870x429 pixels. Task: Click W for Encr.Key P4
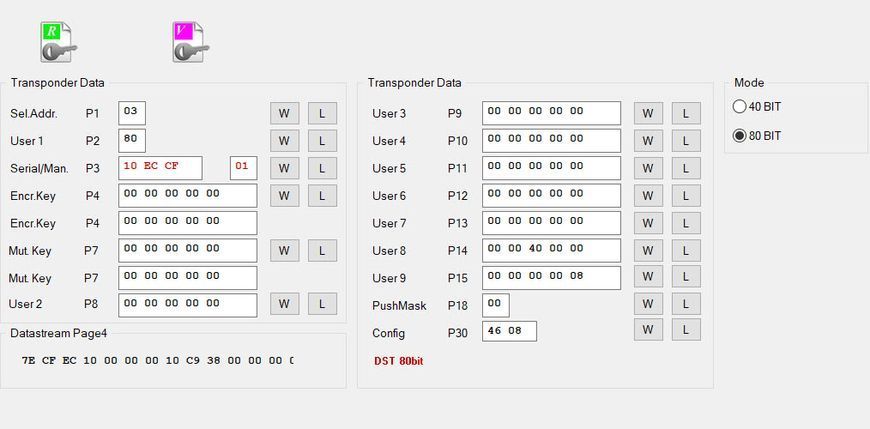[285, 195]
